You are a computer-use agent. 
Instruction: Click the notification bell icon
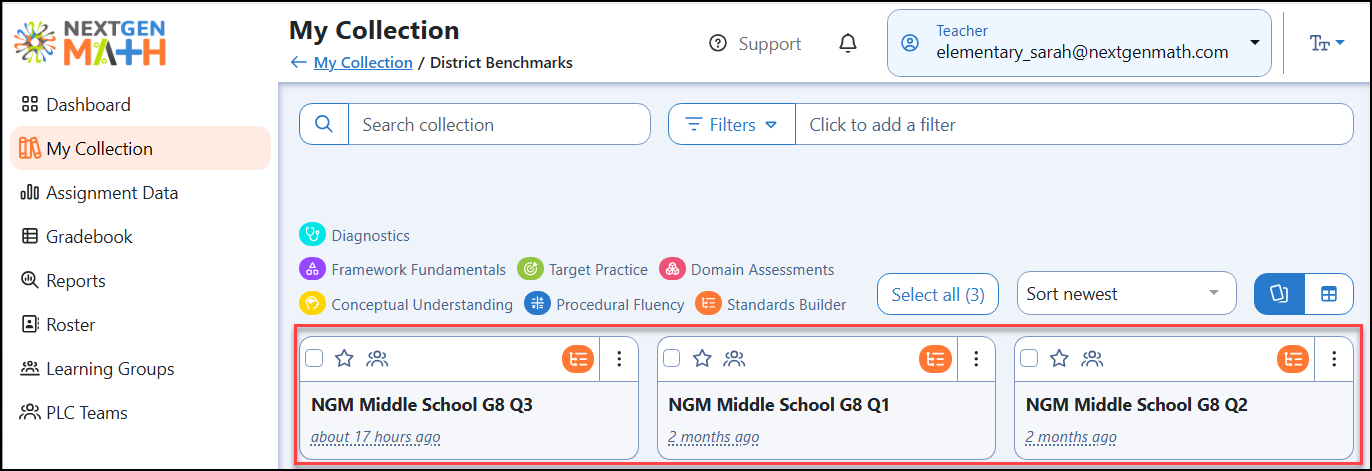pos(848,43)
